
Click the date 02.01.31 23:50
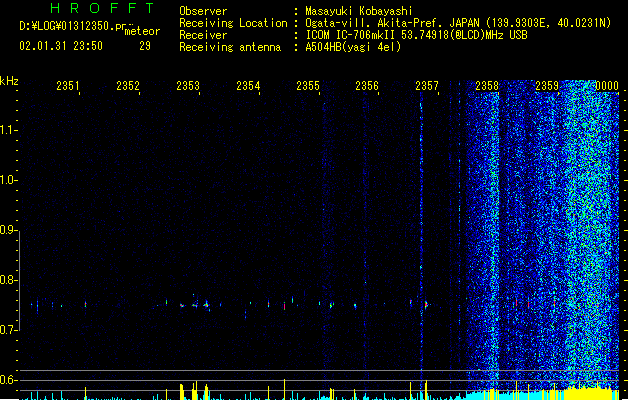[61, 46]
